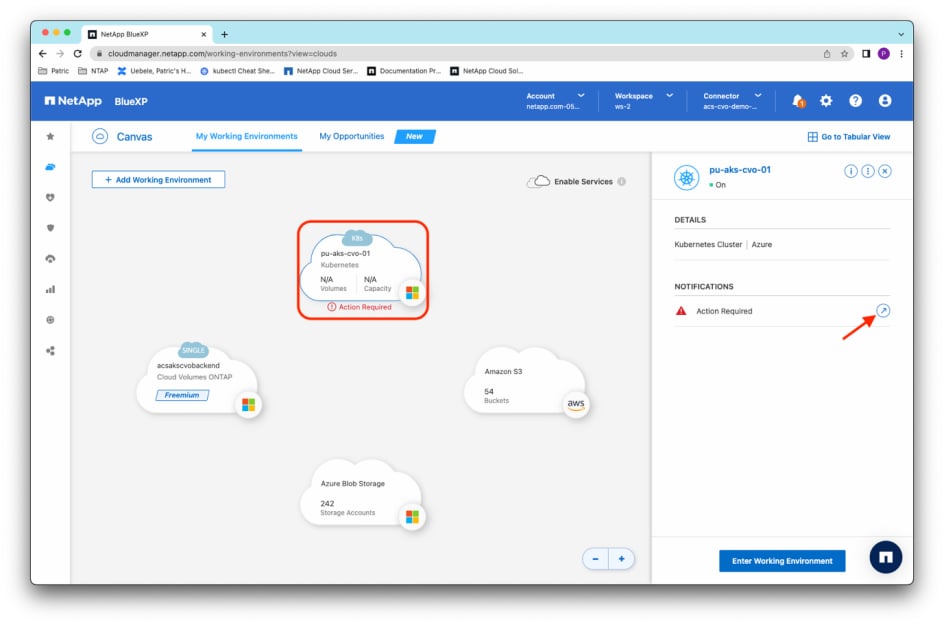Zoom out the canvas with minus
The width and height of the screenshot is (944, 625).
[x=595, y=559]
